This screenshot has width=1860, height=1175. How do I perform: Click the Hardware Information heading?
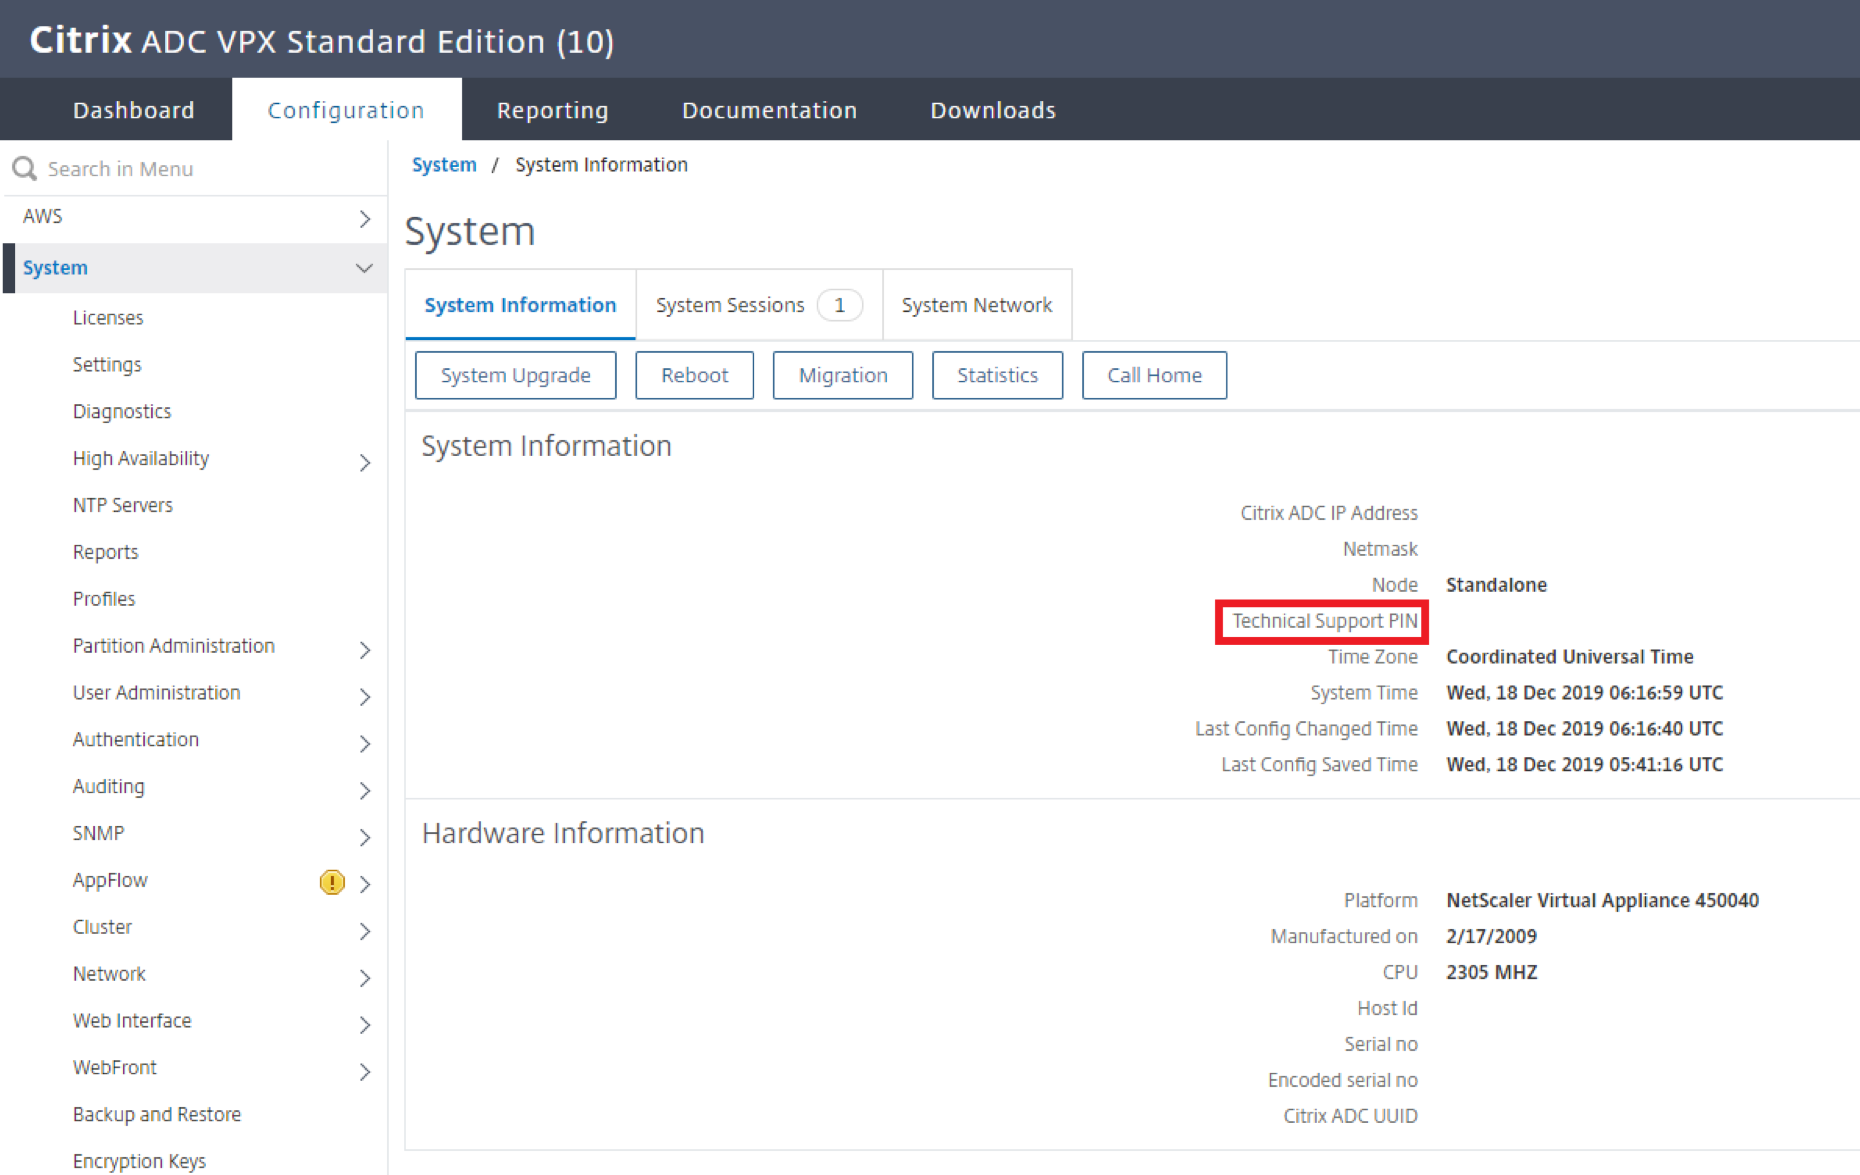pyautogui.click(x=563, y=833)
